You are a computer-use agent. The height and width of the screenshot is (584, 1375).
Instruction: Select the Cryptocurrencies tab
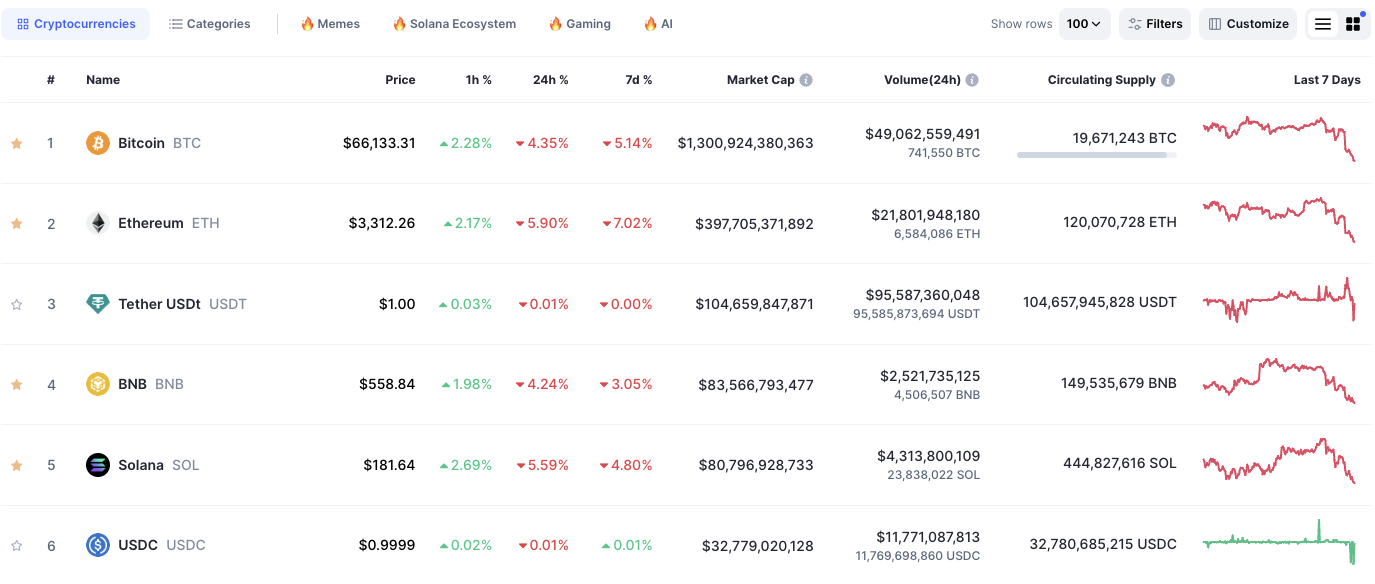[76, 24]
